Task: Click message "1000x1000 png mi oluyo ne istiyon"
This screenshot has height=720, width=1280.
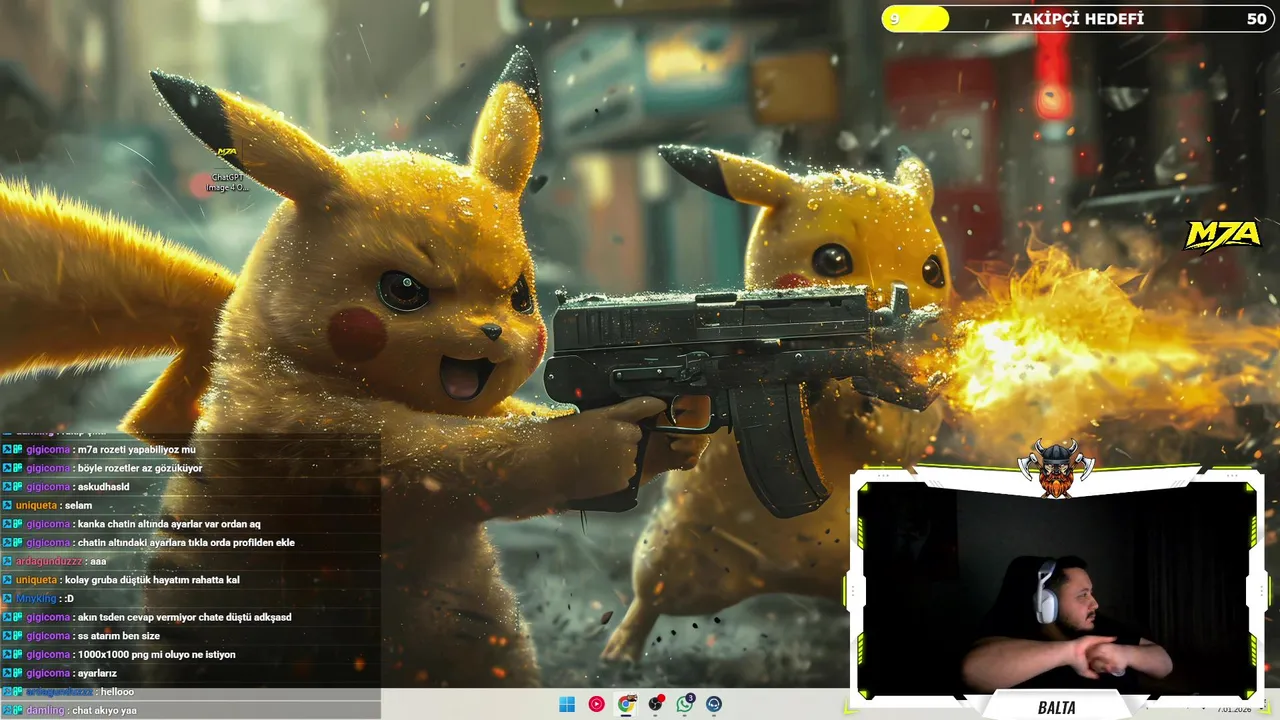Action: coord(157,654)
